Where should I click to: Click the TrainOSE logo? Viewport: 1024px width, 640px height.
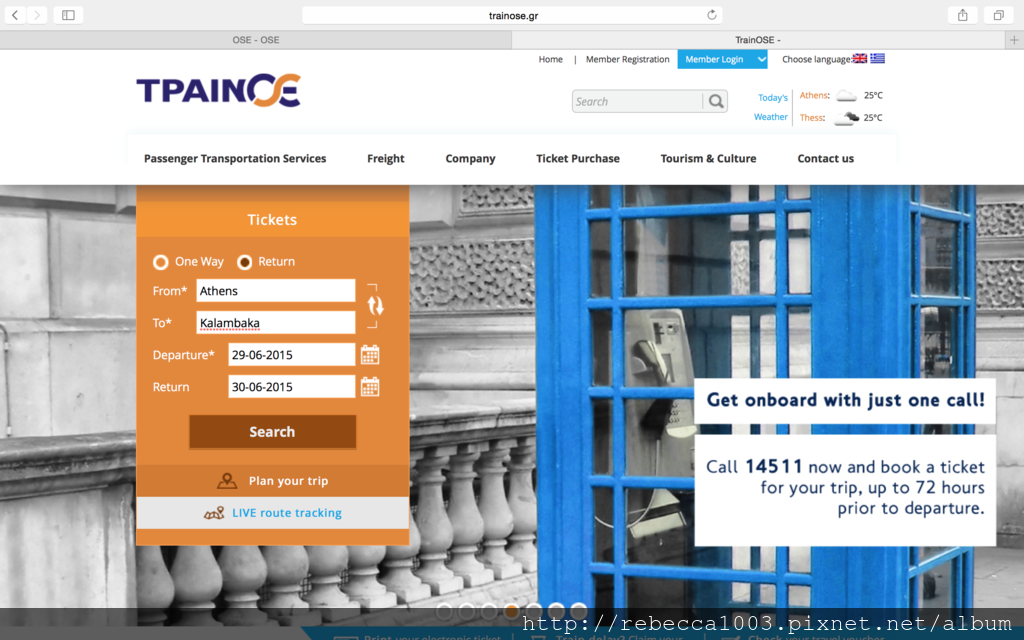tap(219, 90)
